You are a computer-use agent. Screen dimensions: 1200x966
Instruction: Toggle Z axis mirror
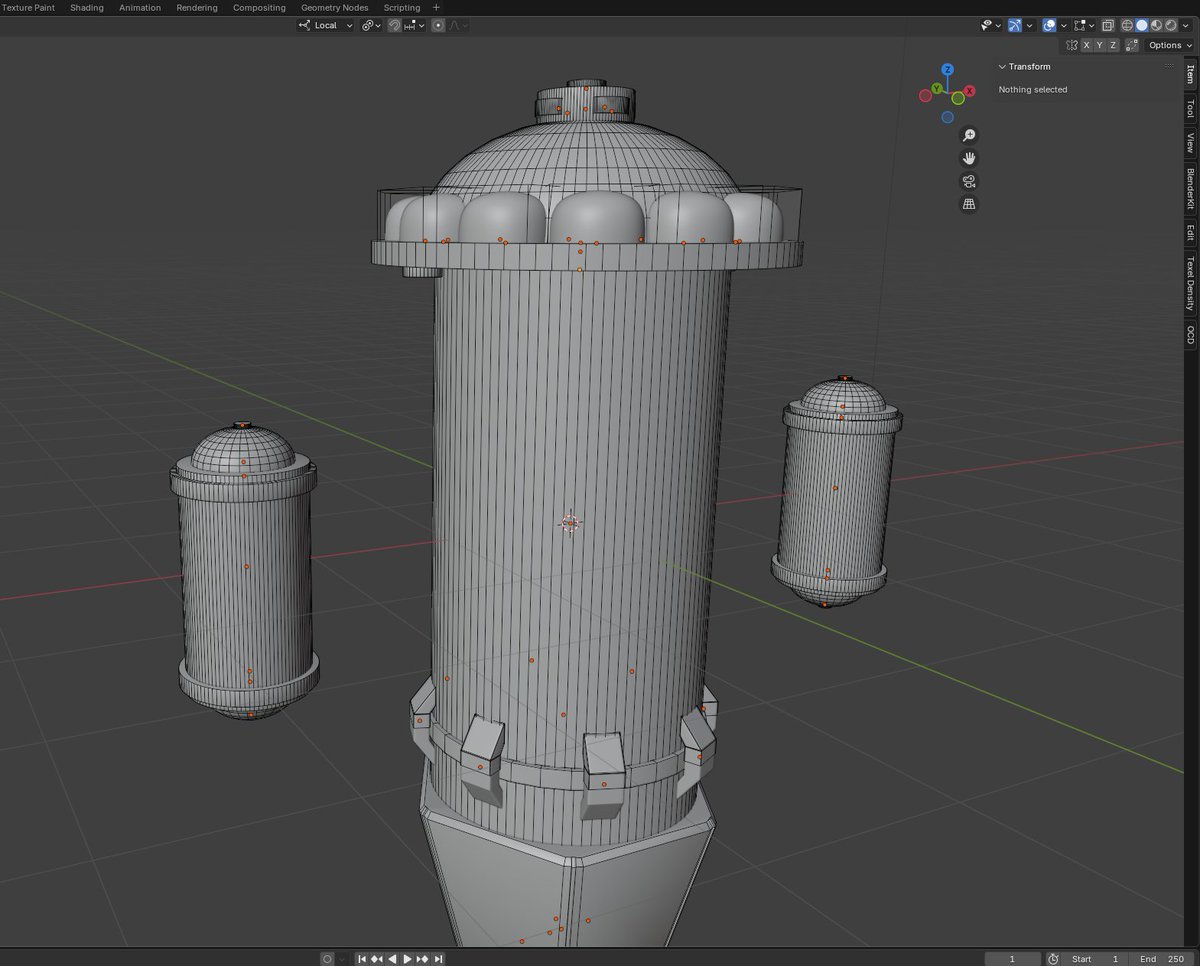1113,45
